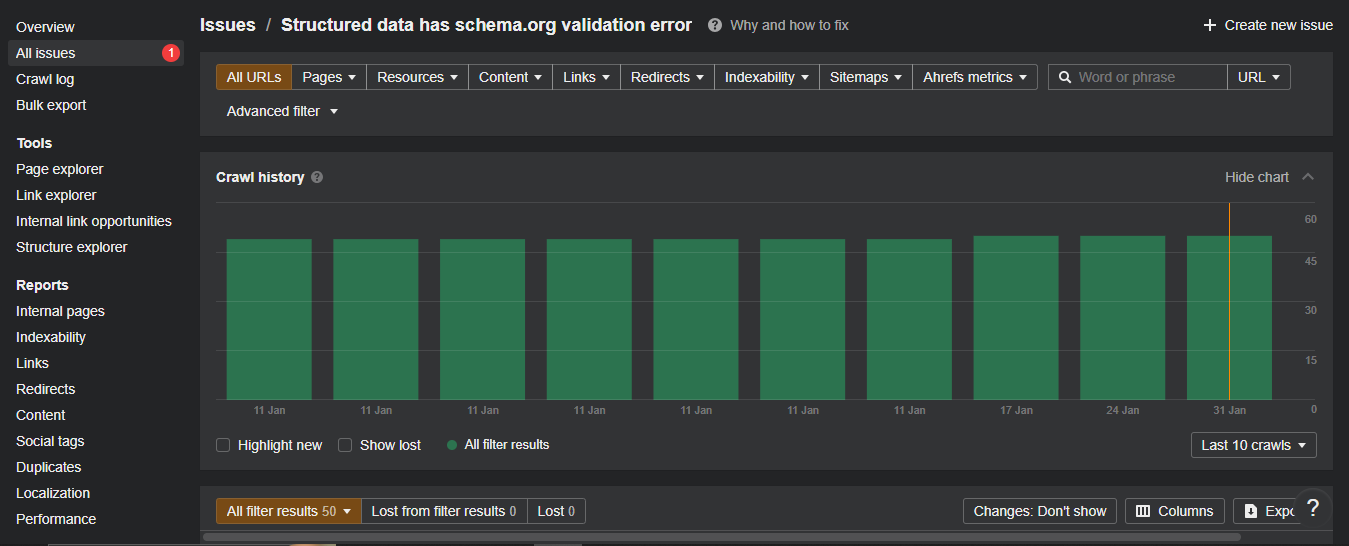Click the question mark icon beside Crawl history
Screen dimensions: 1349x546
tap(317, 177)
